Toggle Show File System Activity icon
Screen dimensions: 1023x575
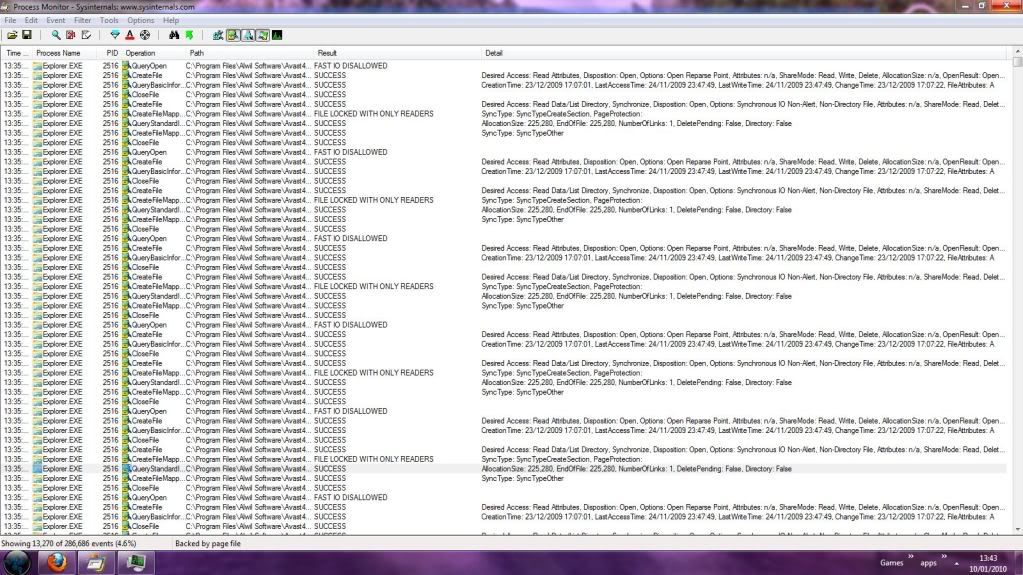(233, 35)
